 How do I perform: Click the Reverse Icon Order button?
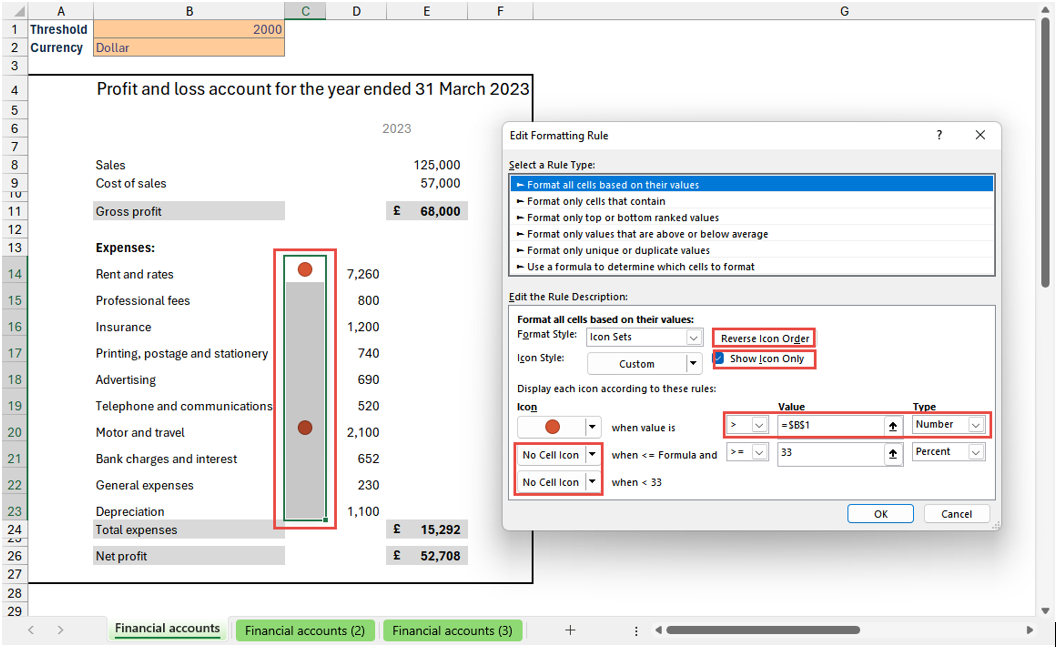point(763,338)
